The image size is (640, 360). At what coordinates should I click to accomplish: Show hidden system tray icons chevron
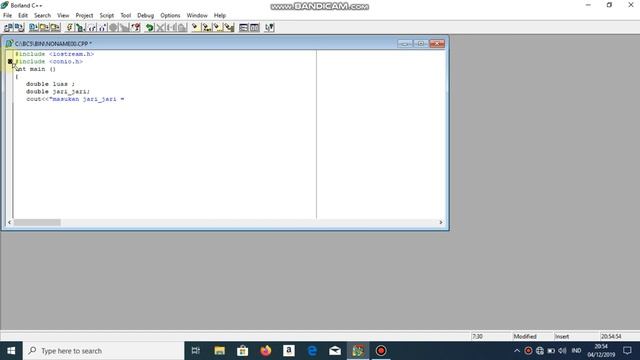point(517,351)
